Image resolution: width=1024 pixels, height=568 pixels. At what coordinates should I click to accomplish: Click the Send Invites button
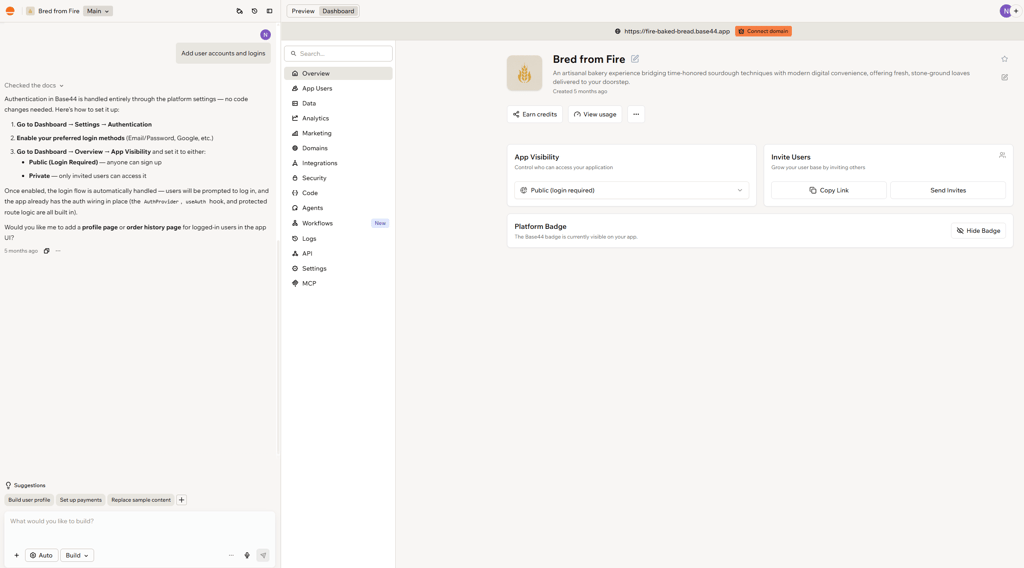pos(948,191)
